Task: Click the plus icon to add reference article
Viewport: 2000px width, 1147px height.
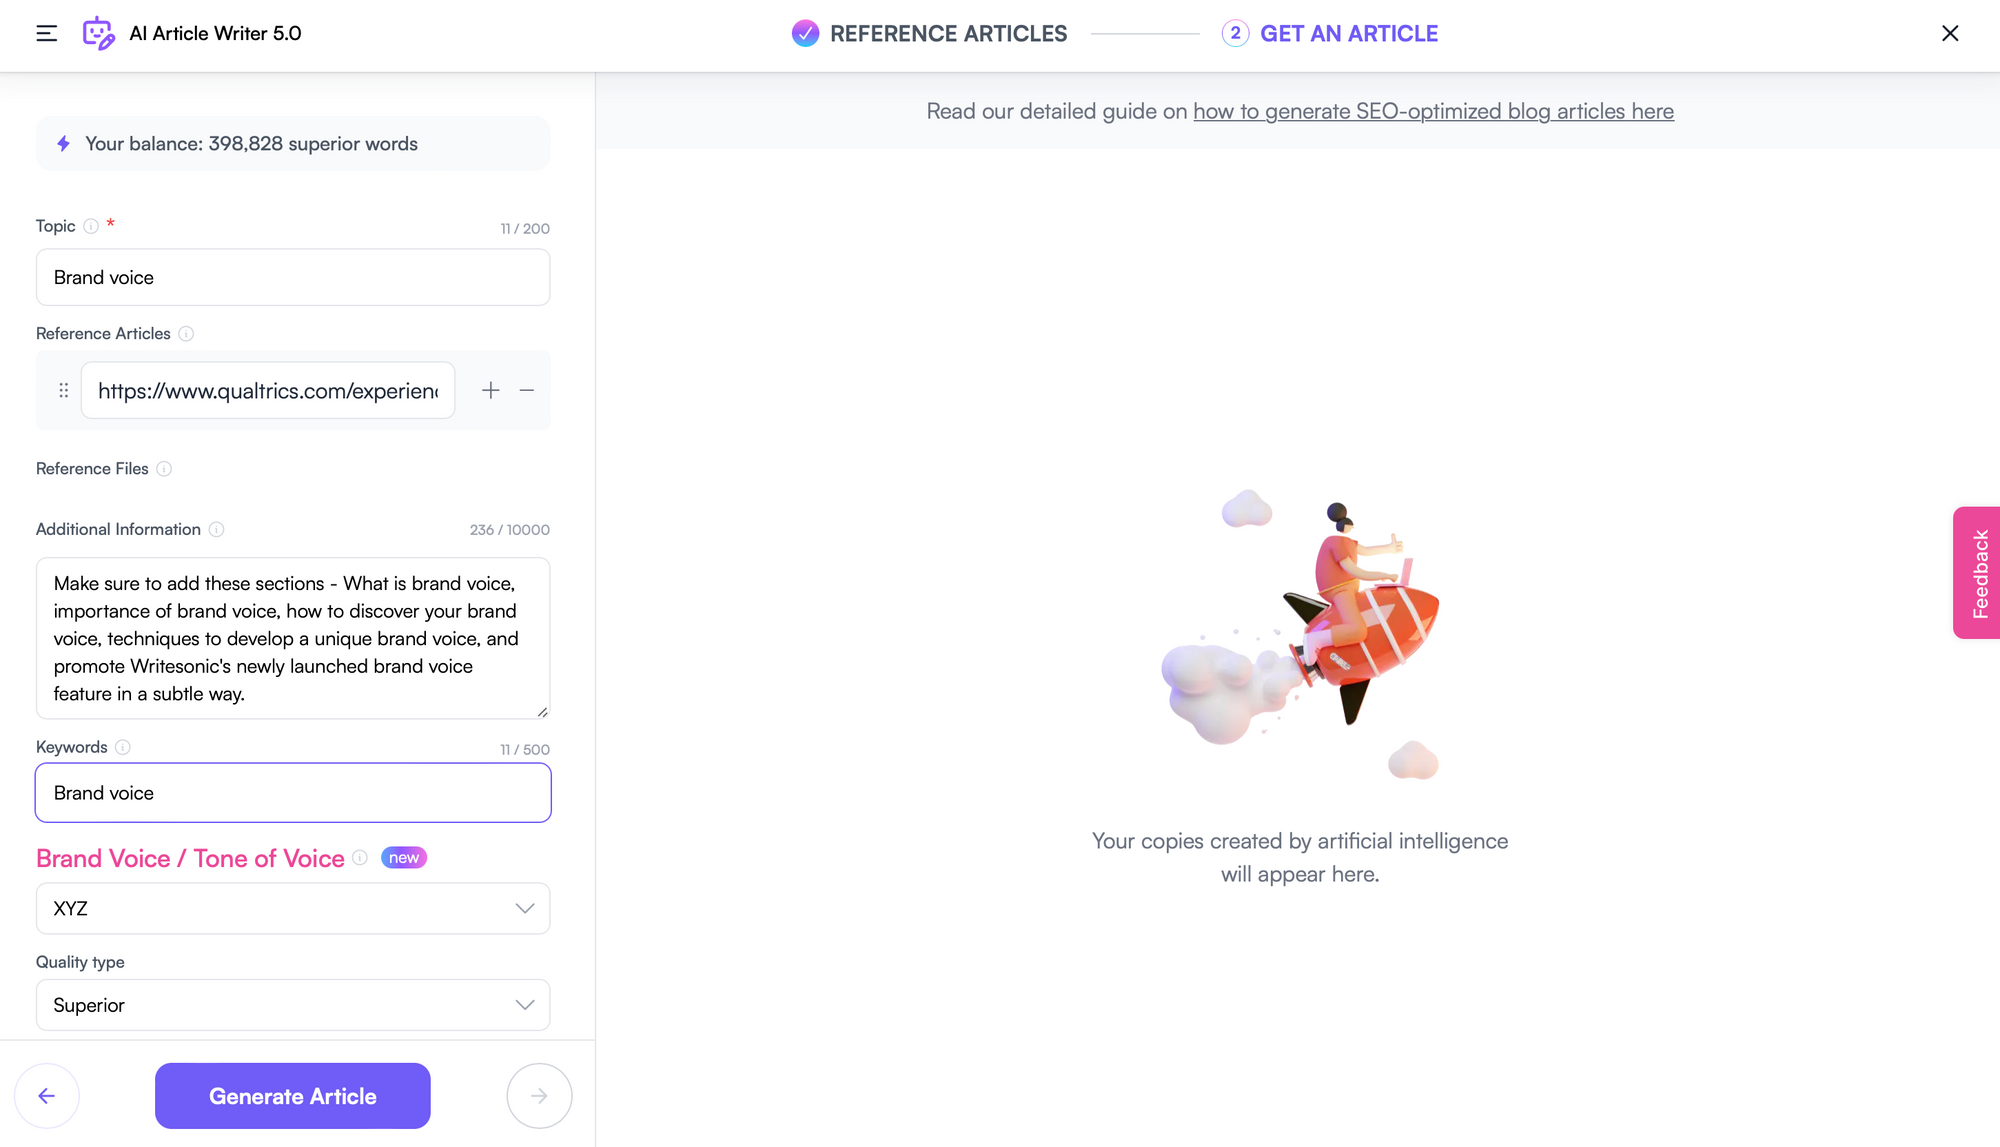Action: 488,390
